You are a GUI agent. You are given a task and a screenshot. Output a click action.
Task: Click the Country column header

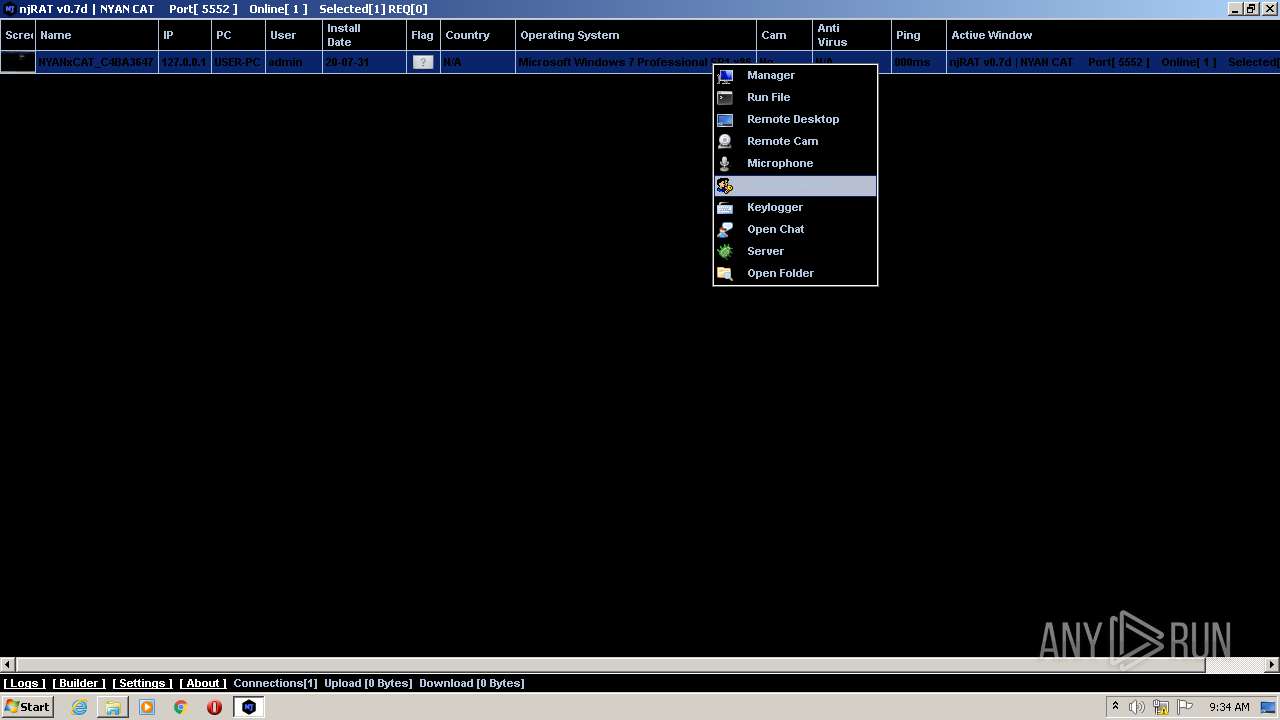(478, 35)
